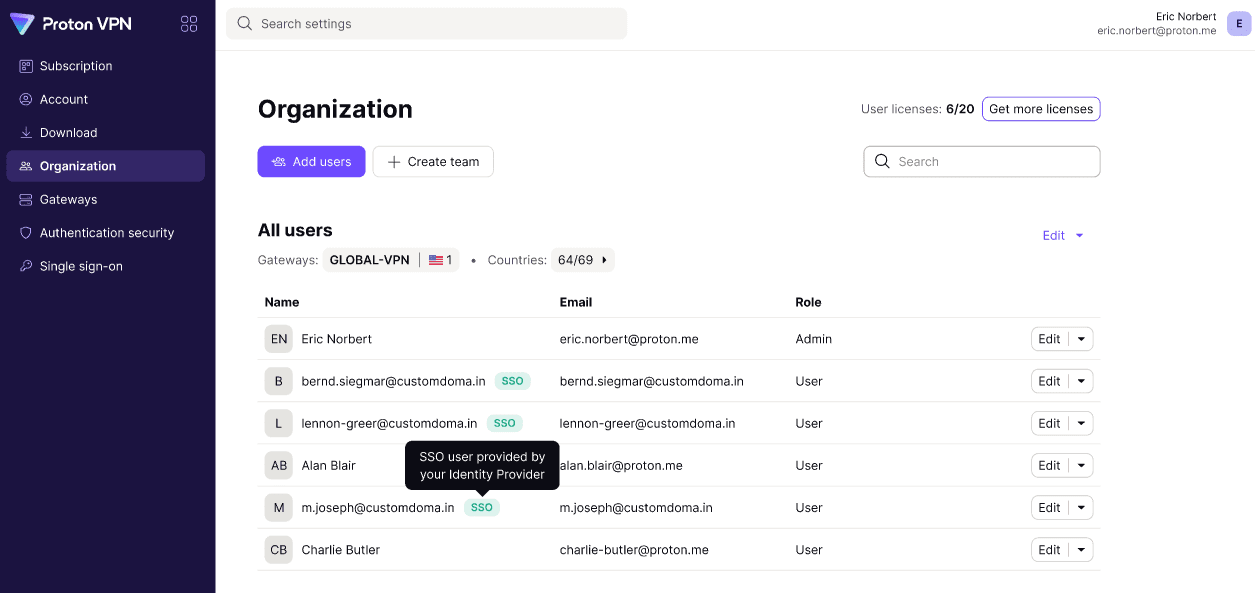1255x593 pixels.
Task: Open the dropdown arrow for Charlie Butler's row
Action: [x=1081, y=550]
